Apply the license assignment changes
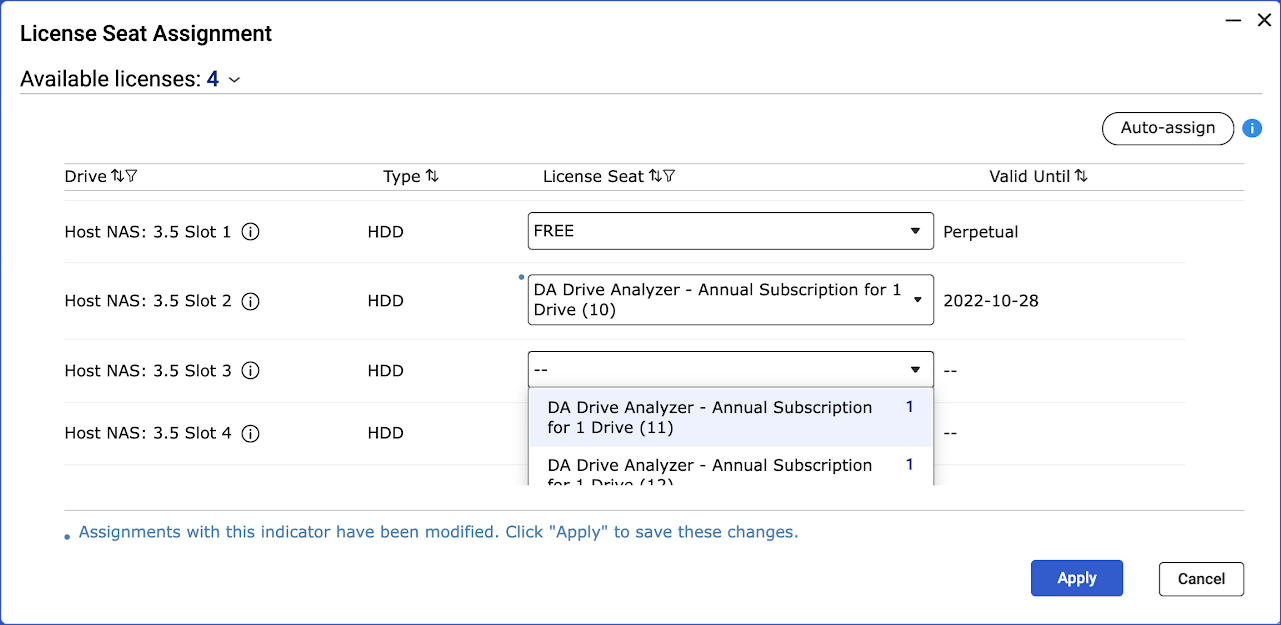This screenshot has width=1281, height=625. tap(1076, 578)
